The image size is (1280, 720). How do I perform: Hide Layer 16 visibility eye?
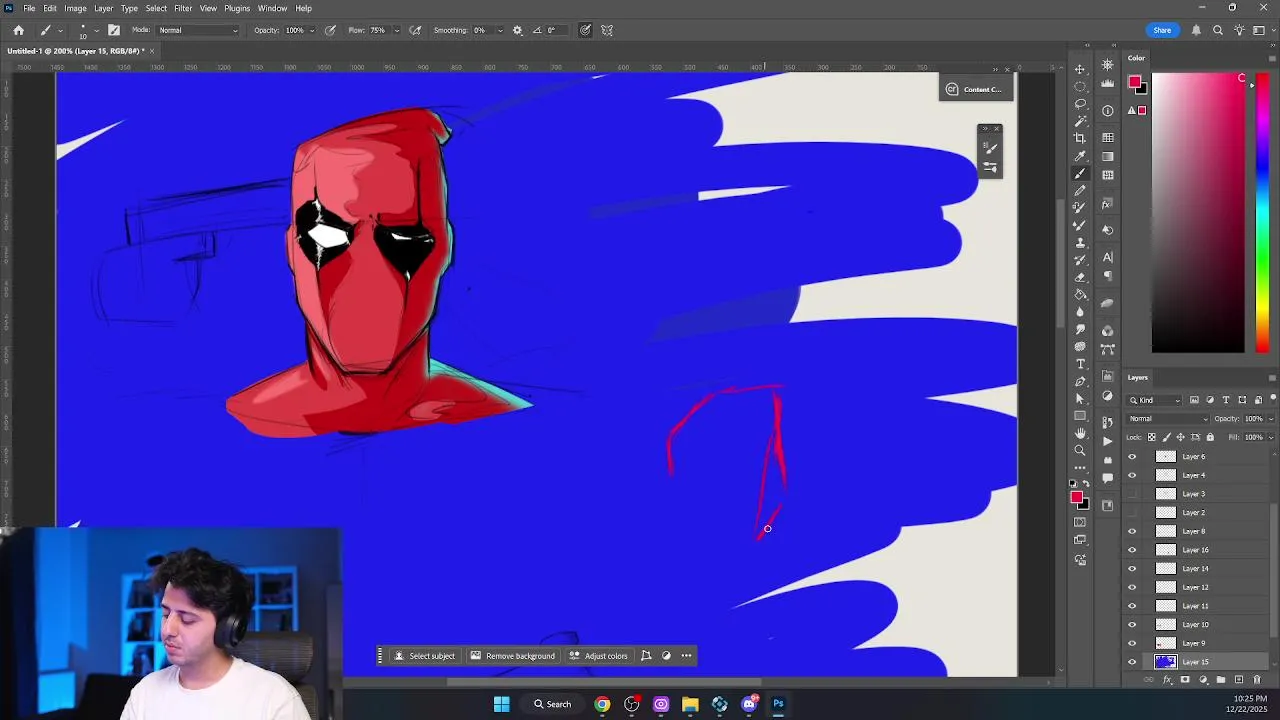point(1132,550)
